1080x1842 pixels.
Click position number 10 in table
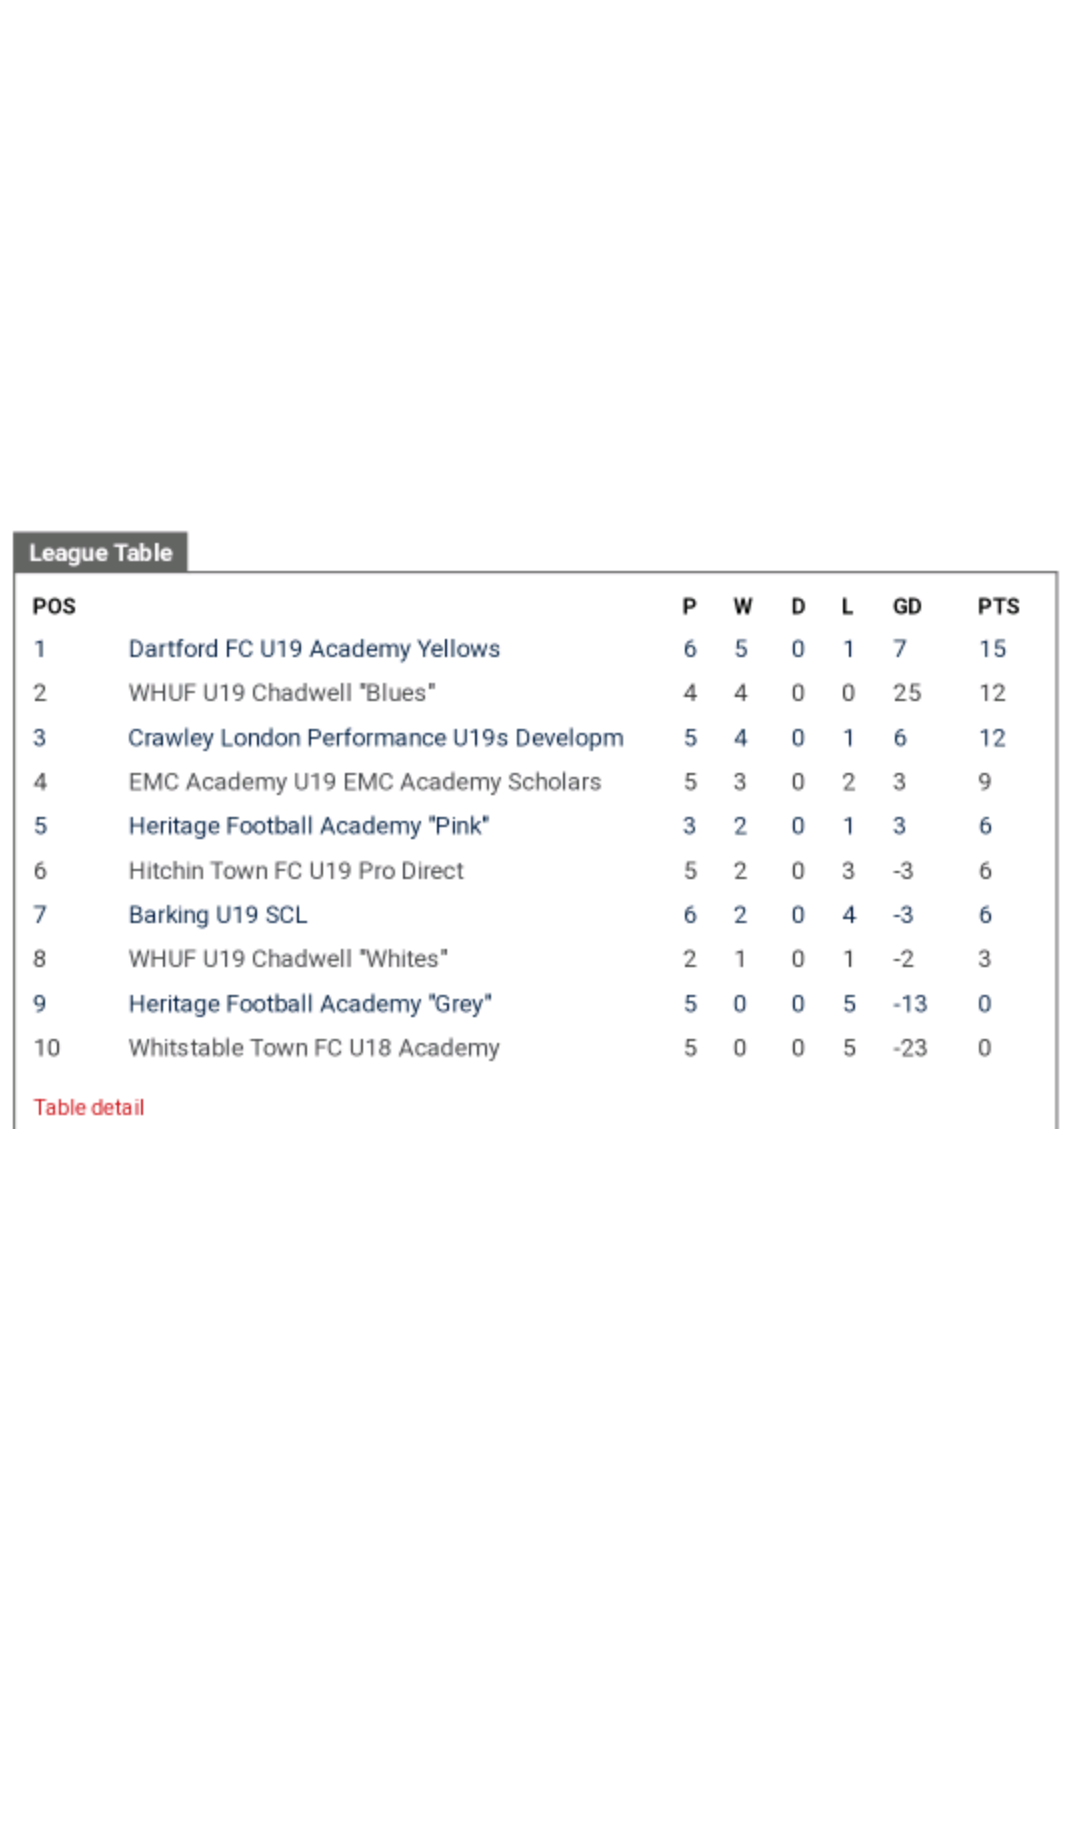click(x=47, y=1048)
